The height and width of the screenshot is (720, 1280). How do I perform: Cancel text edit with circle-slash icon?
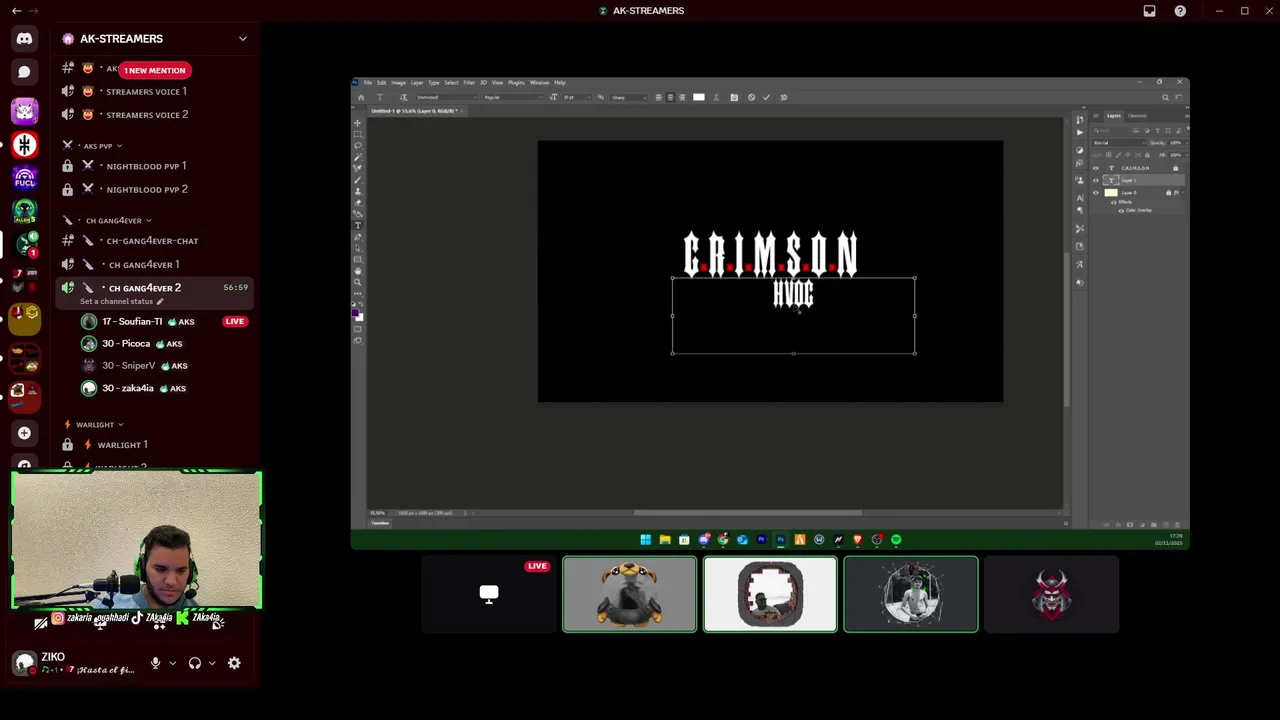[751, 97]
